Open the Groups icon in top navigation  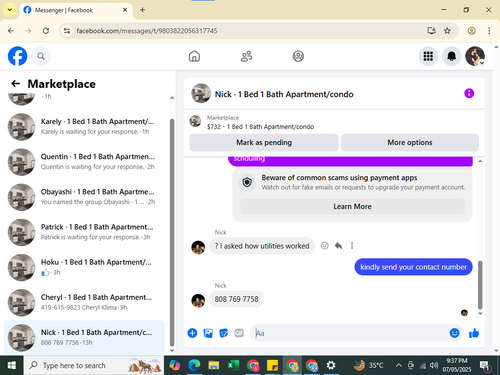point(298,56)
